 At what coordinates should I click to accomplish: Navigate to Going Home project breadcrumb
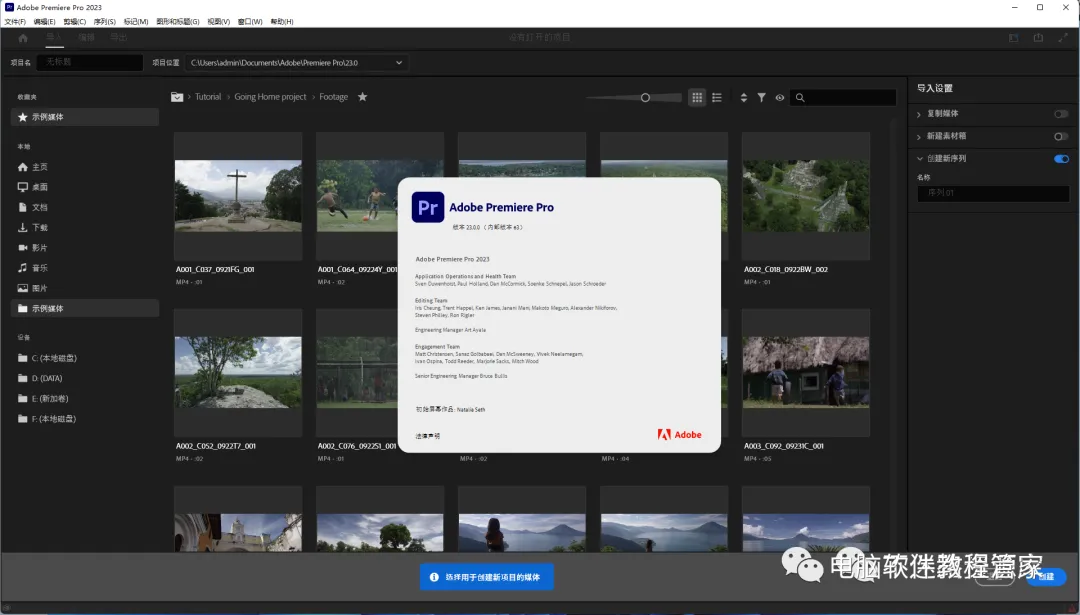coord(270,97)
